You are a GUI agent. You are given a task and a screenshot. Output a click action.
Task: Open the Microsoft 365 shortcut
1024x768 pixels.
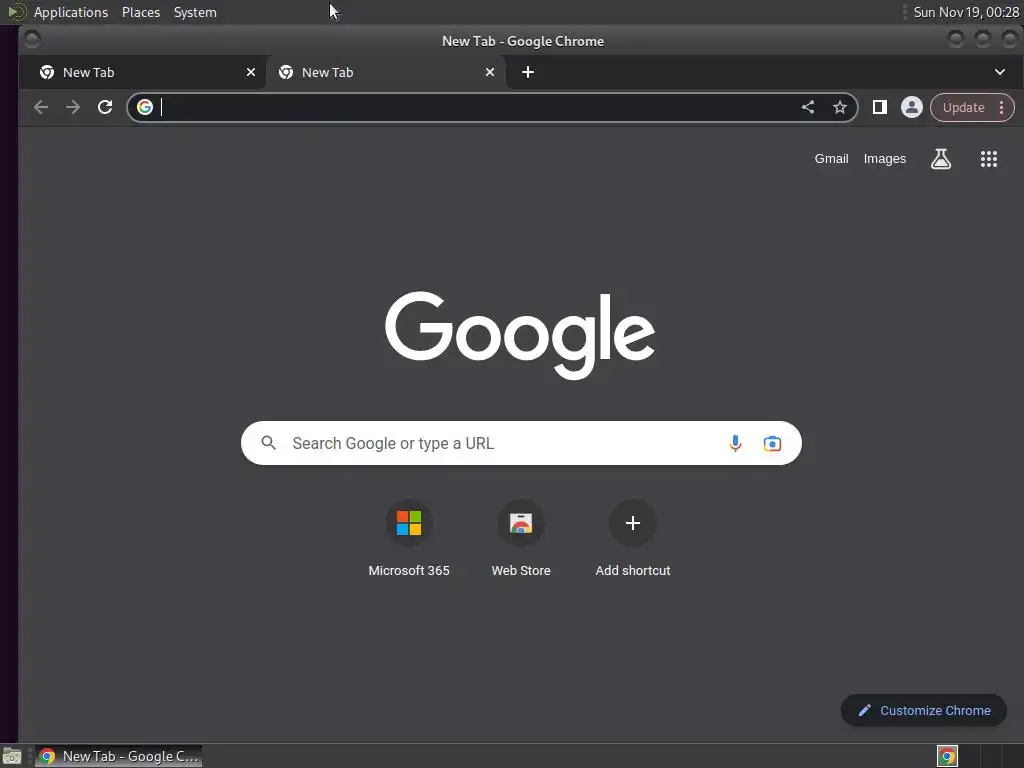409,539
